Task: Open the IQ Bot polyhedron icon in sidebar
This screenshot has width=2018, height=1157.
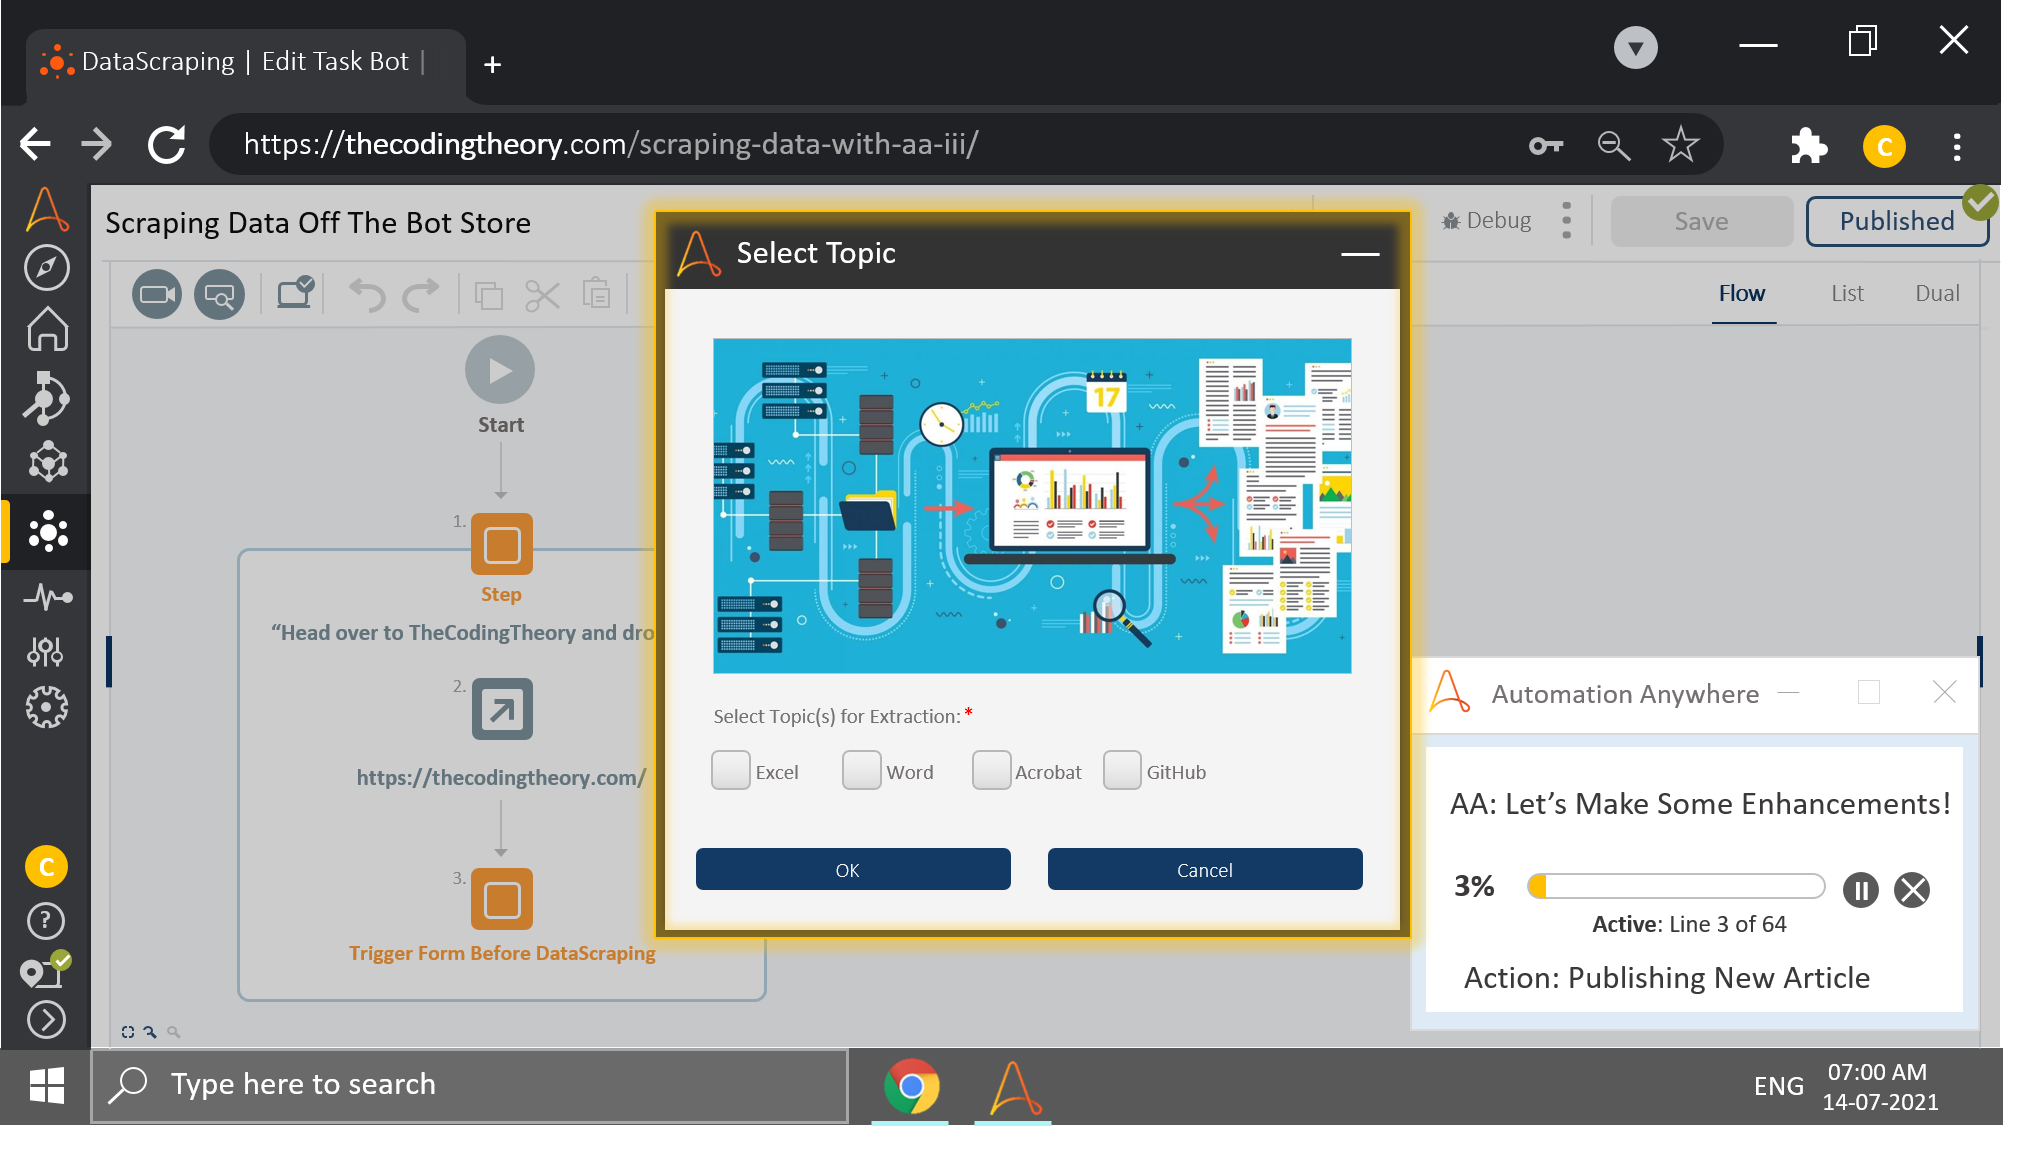Action: click(47, 462)
